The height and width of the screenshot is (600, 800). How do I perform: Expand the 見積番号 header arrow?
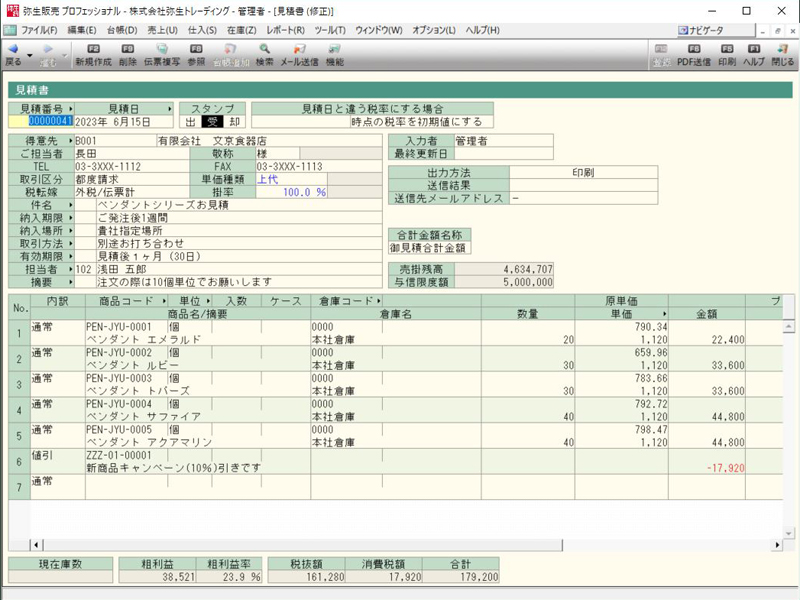(70, 109)
